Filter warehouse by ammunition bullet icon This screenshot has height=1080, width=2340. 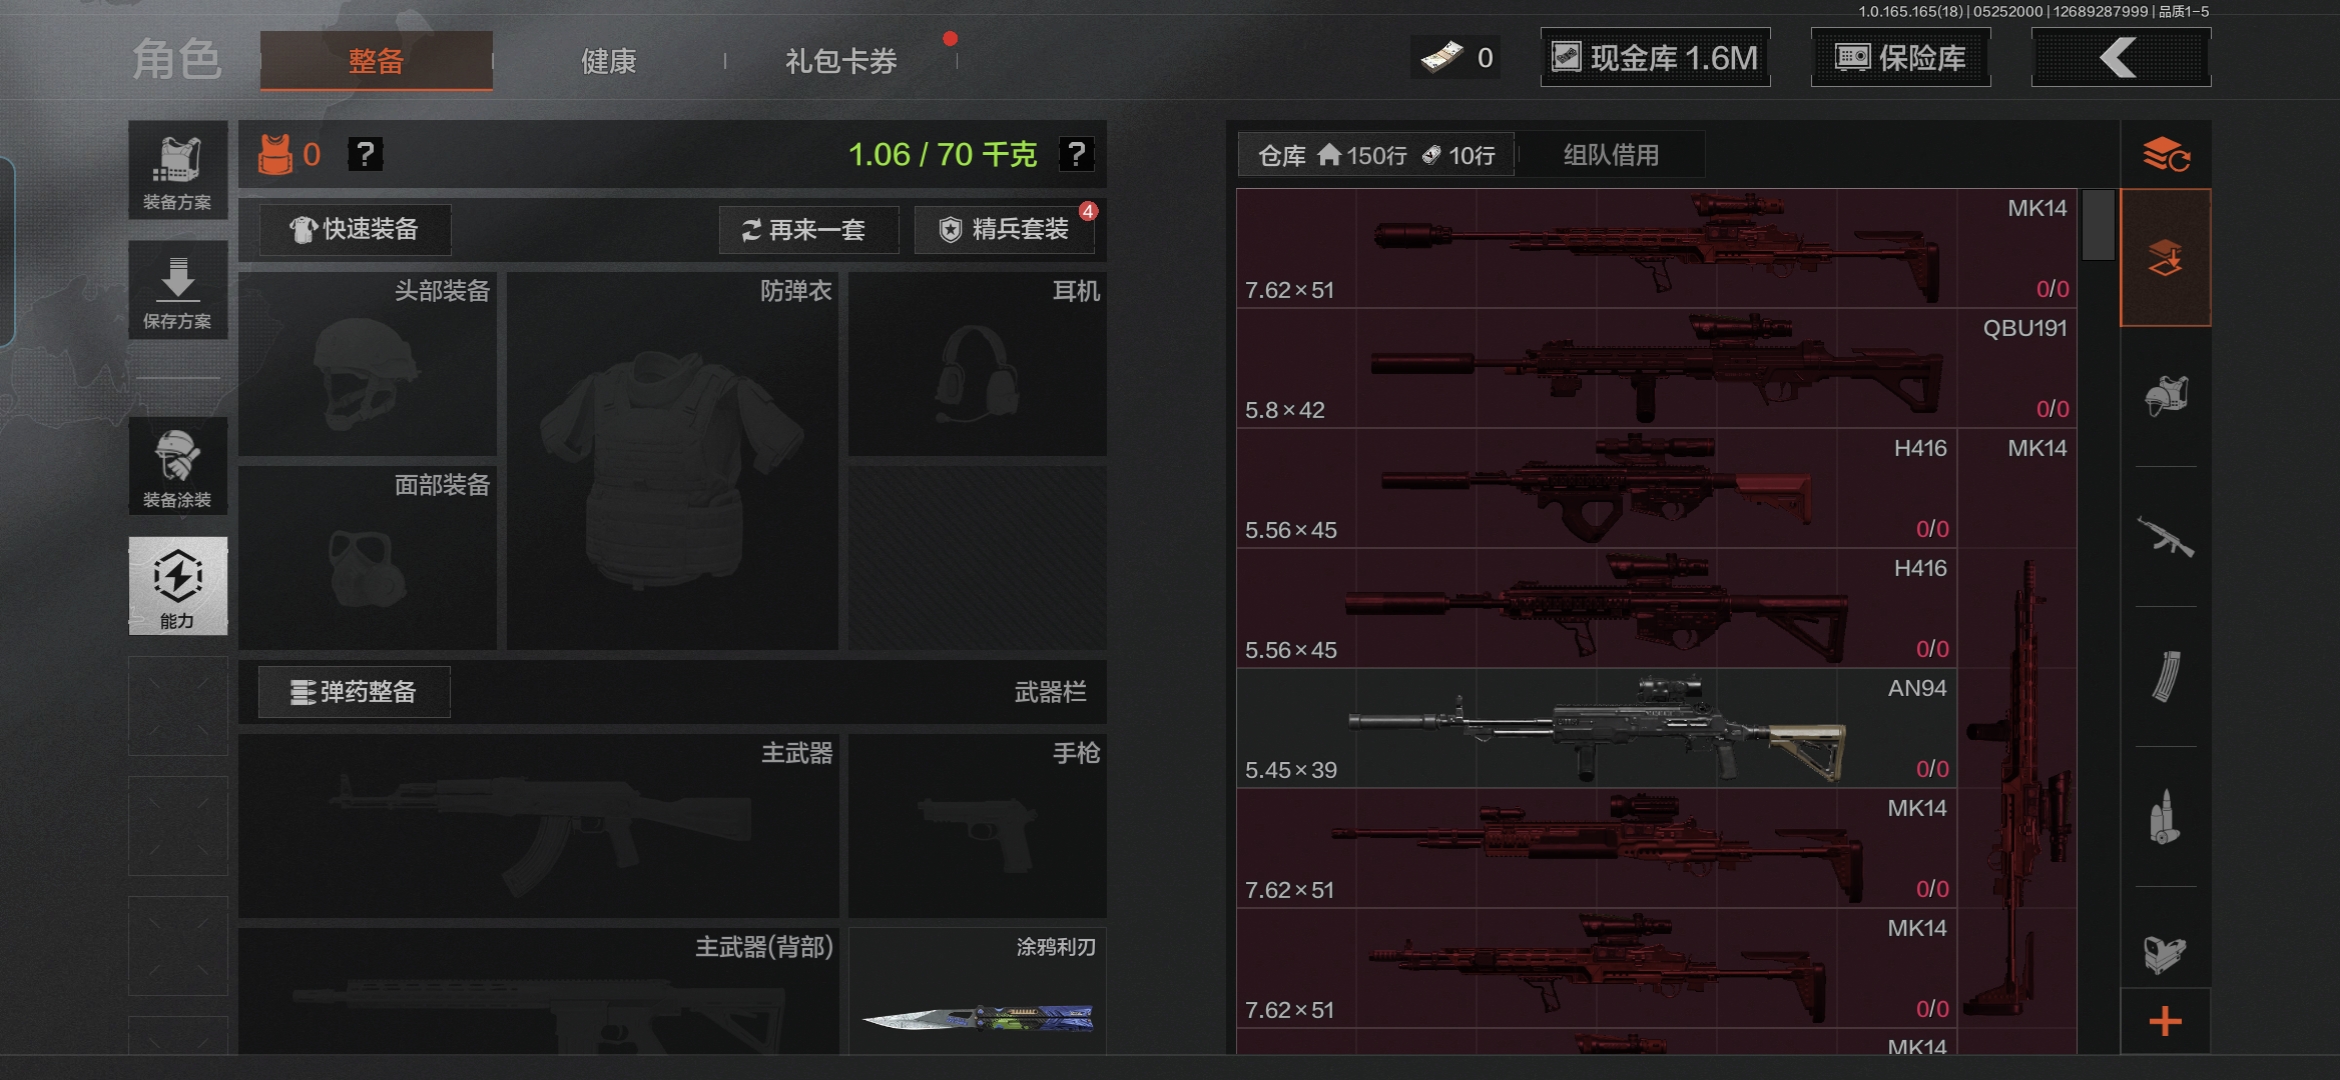pyautogui.click(x=2166, y=817)
